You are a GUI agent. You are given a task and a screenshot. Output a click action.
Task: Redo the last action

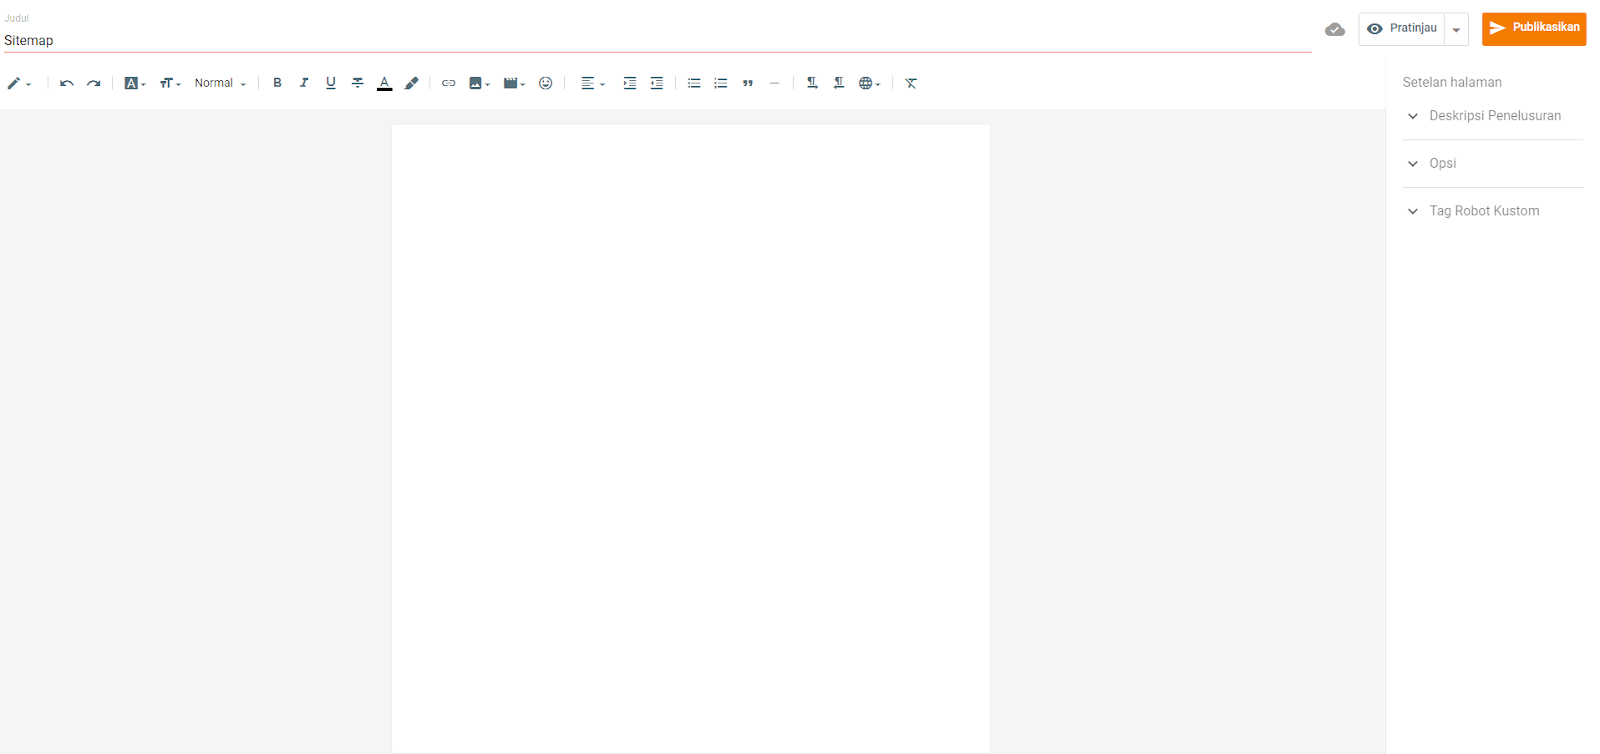[93, 84]
